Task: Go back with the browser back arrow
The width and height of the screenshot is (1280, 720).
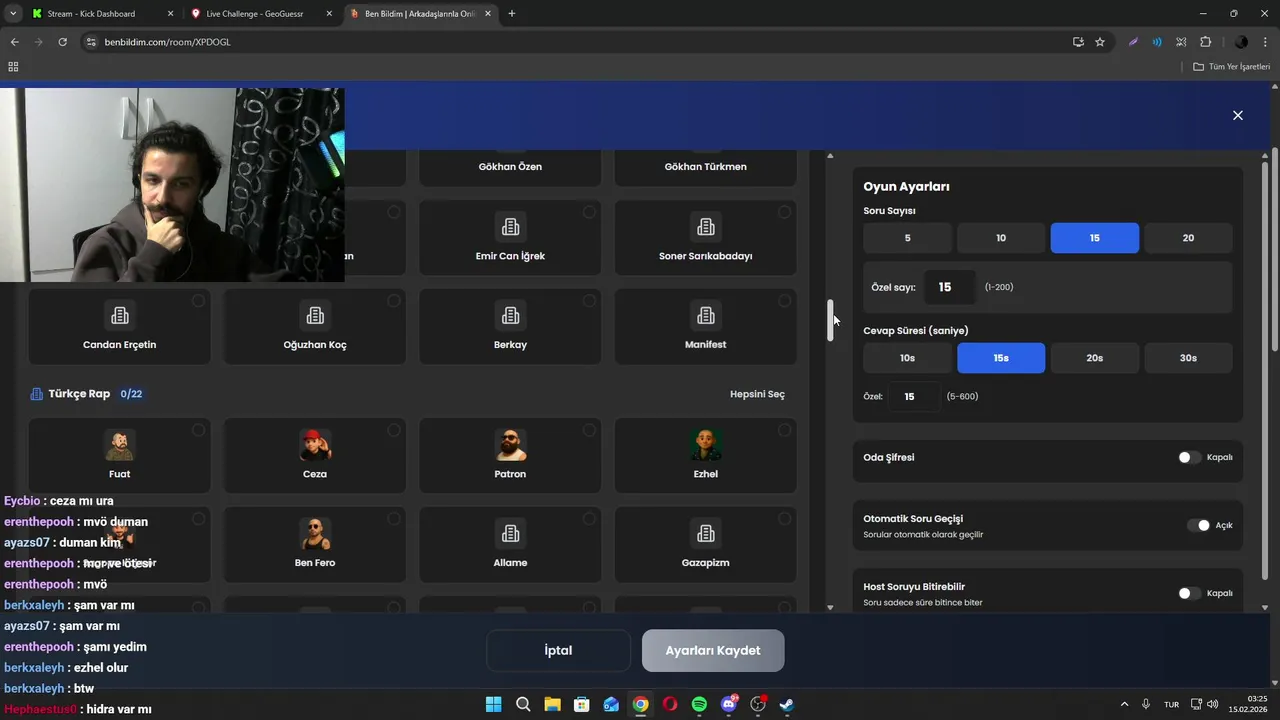Action: pos(14,42)
